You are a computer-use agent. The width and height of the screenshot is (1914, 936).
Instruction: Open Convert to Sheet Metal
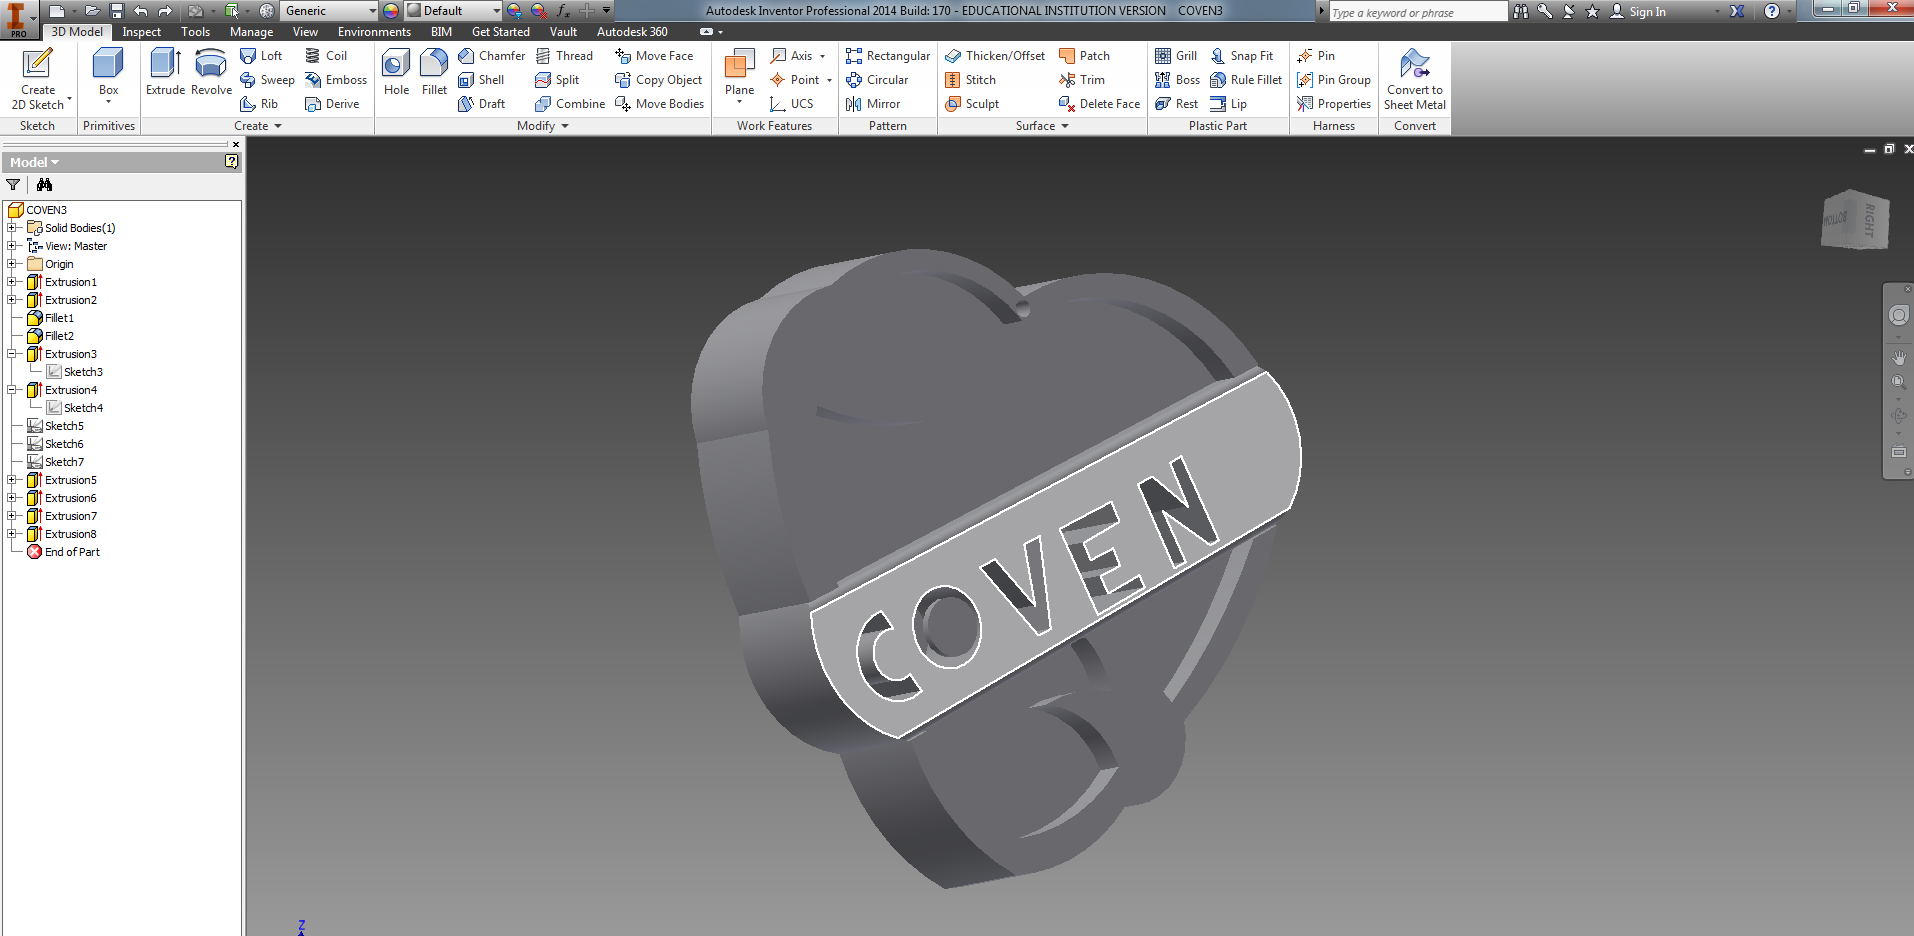[1414, 79]
